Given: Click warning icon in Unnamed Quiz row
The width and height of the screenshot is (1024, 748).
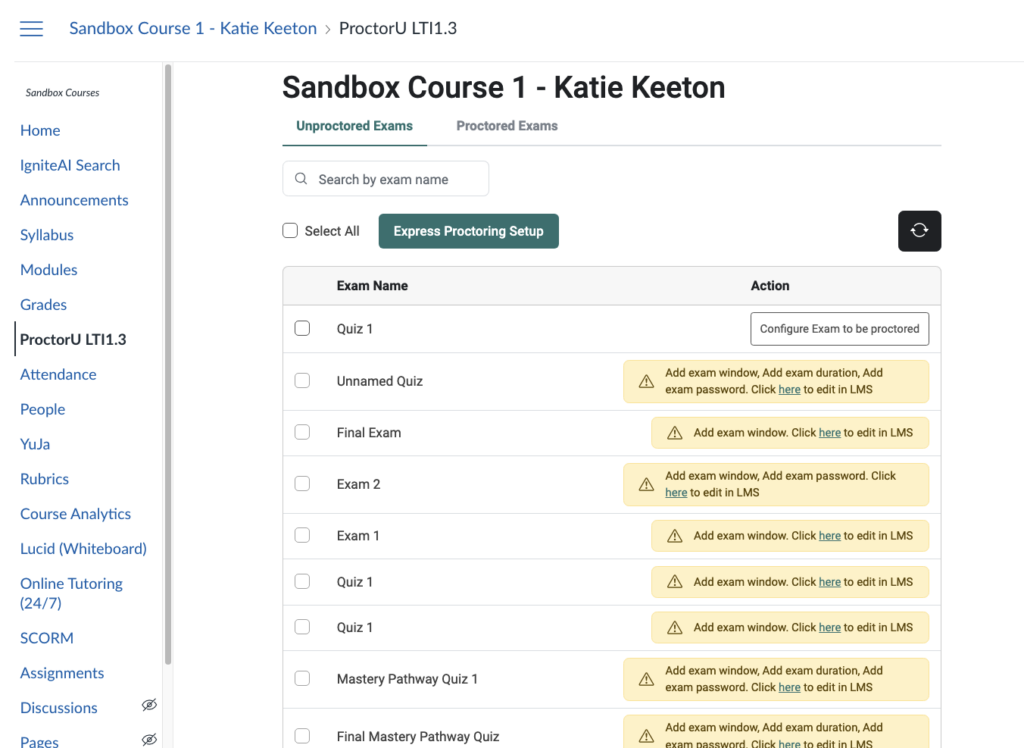Looking at the screenshot, I should tap(646, 382).
